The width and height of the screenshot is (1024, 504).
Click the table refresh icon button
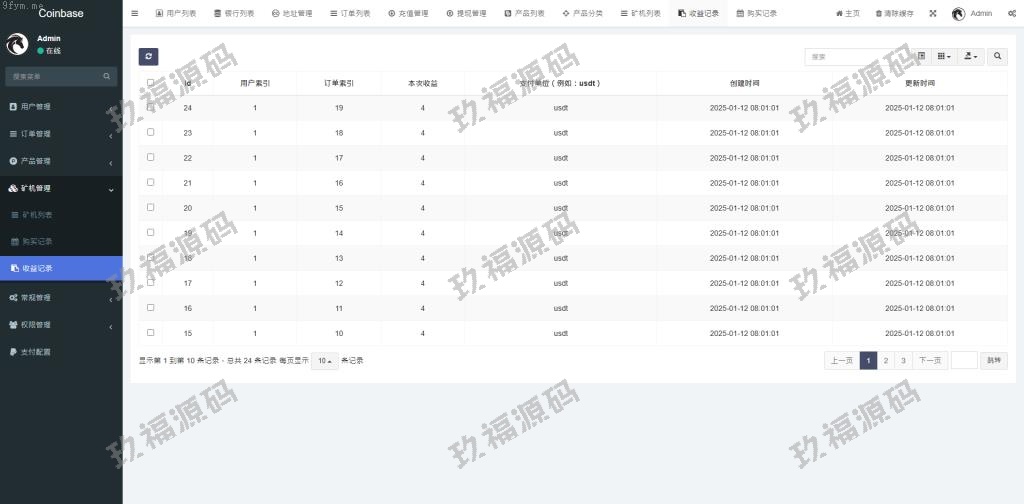[x=148, y=57]
